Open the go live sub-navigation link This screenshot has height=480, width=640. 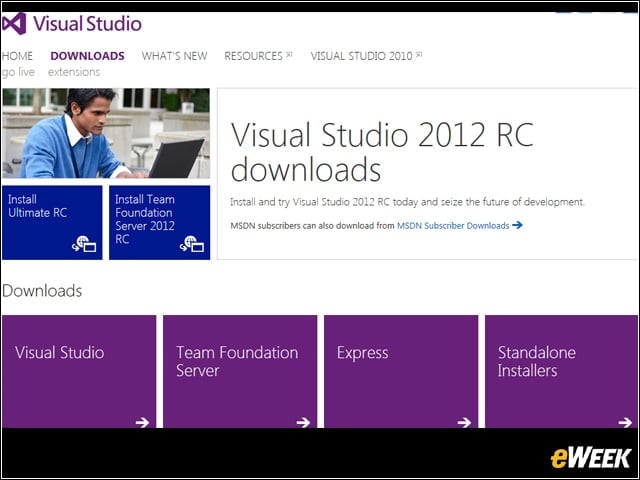click(x=18, y=72)
